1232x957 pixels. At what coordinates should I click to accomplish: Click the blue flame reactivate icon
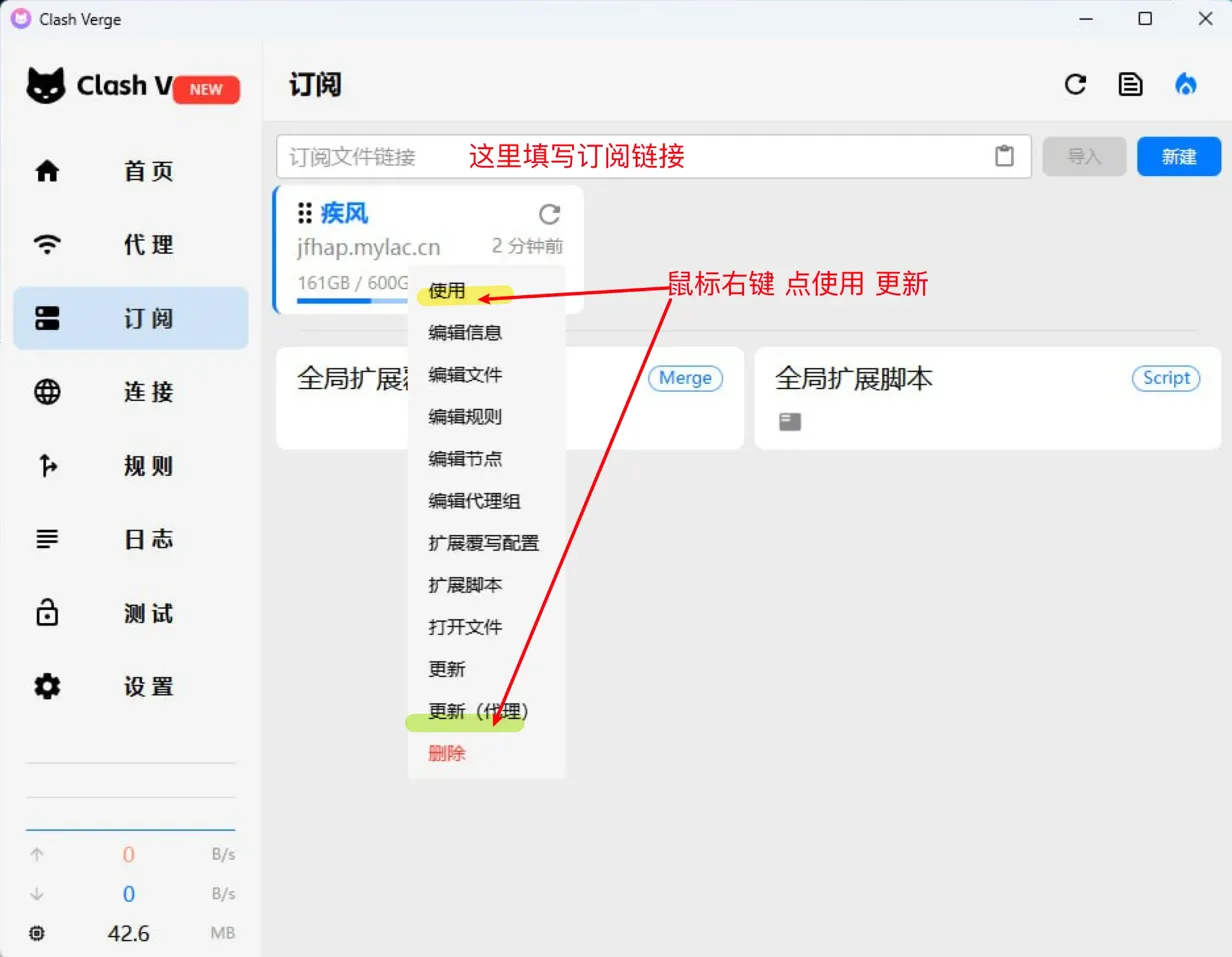click(1185, 85)
